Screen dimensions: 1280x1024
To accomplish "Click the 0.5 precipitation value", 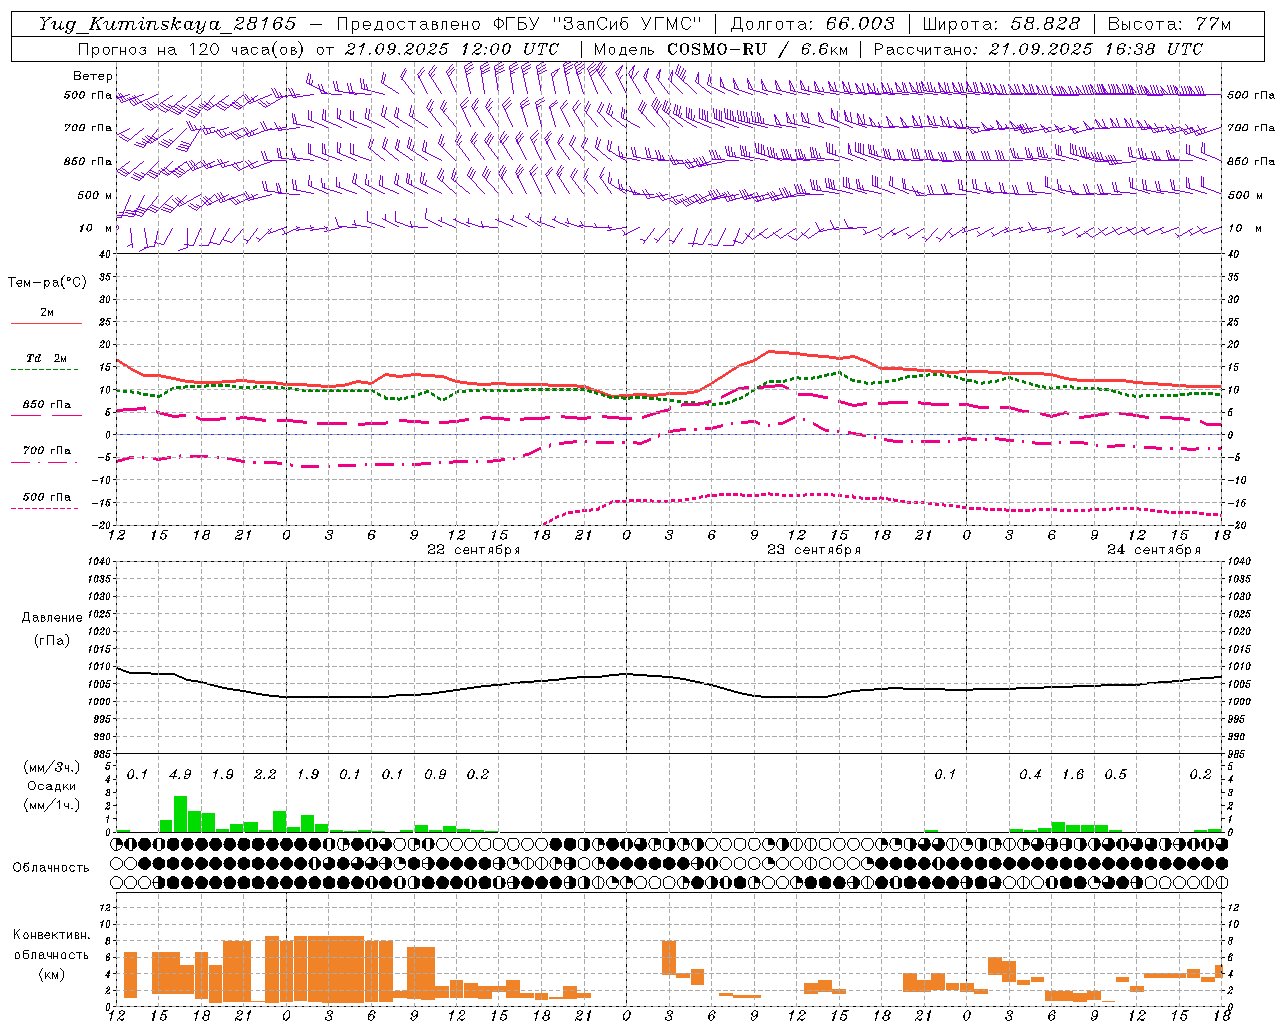I will tap(1115, 775).
